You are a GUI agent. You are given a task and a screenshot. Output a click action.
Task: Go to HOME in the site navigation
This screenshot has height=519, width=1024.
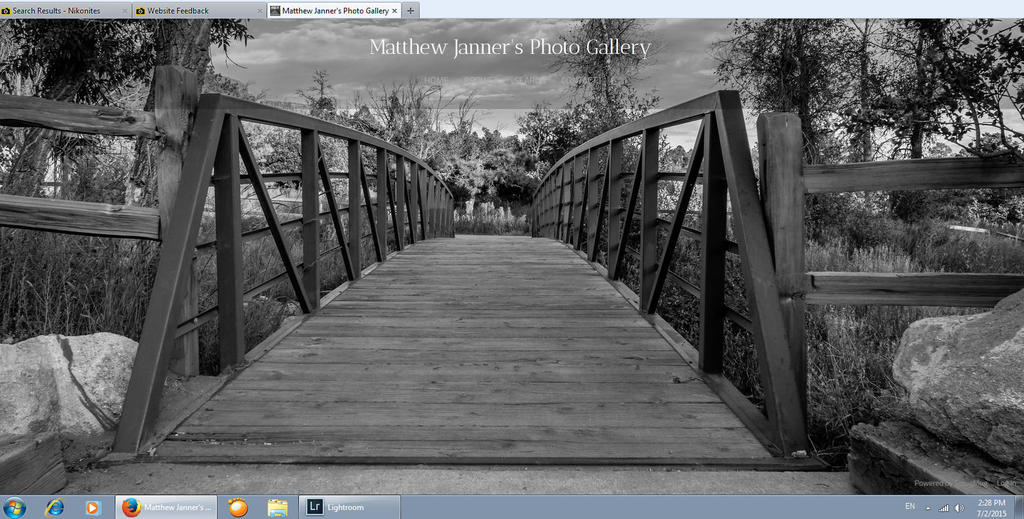437,80
